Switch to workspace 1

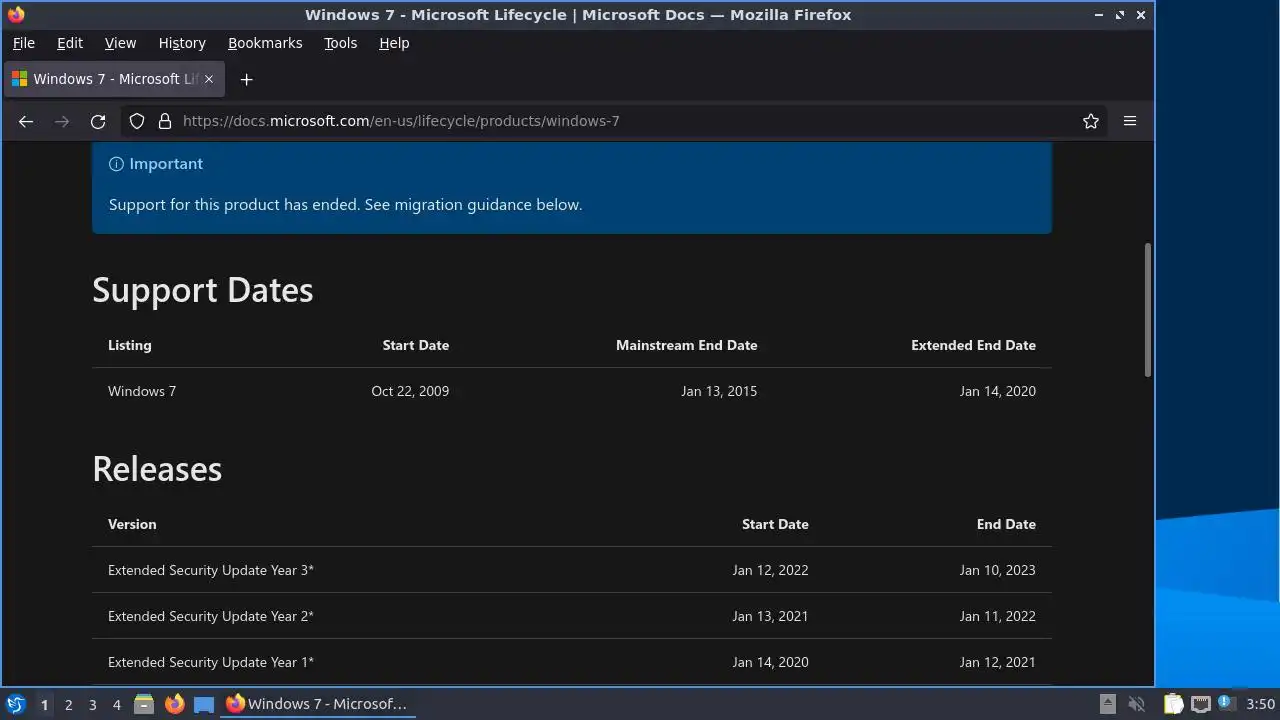coord(44,704)
